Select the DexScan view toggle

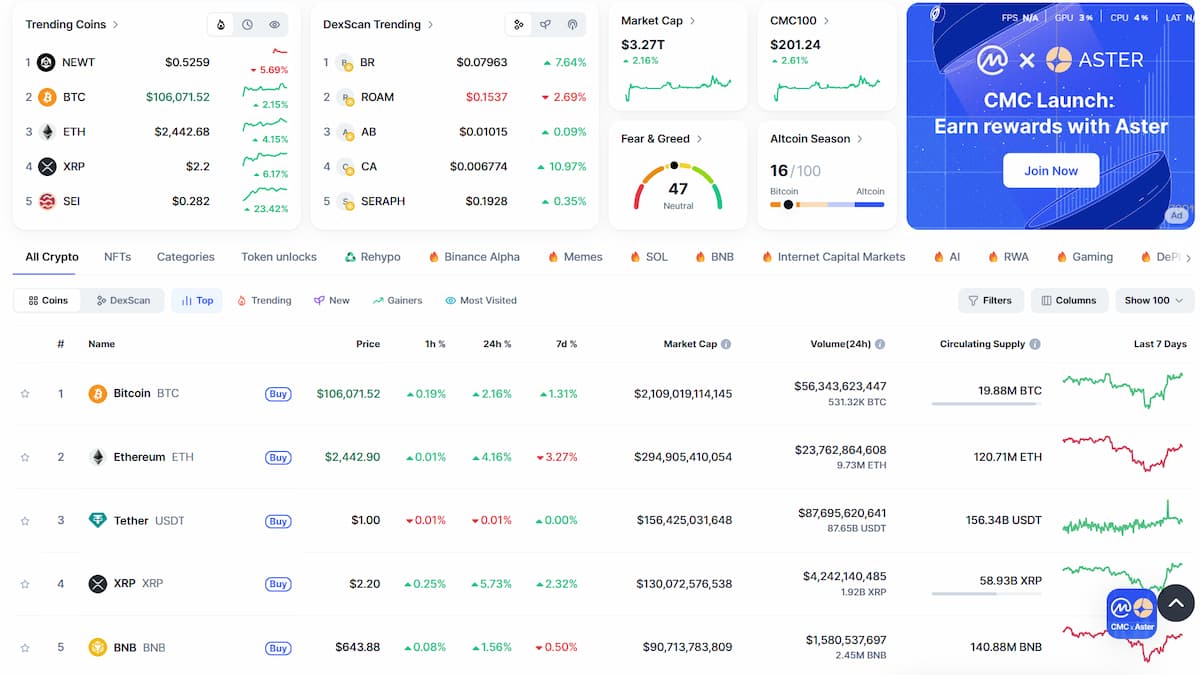click(x=122, y=300)
